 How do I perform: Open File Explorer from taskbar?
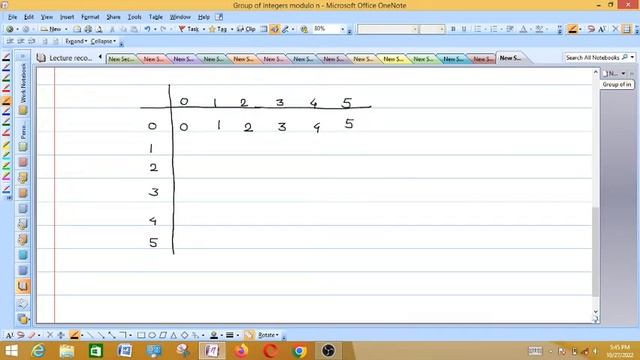click(67, 351)
